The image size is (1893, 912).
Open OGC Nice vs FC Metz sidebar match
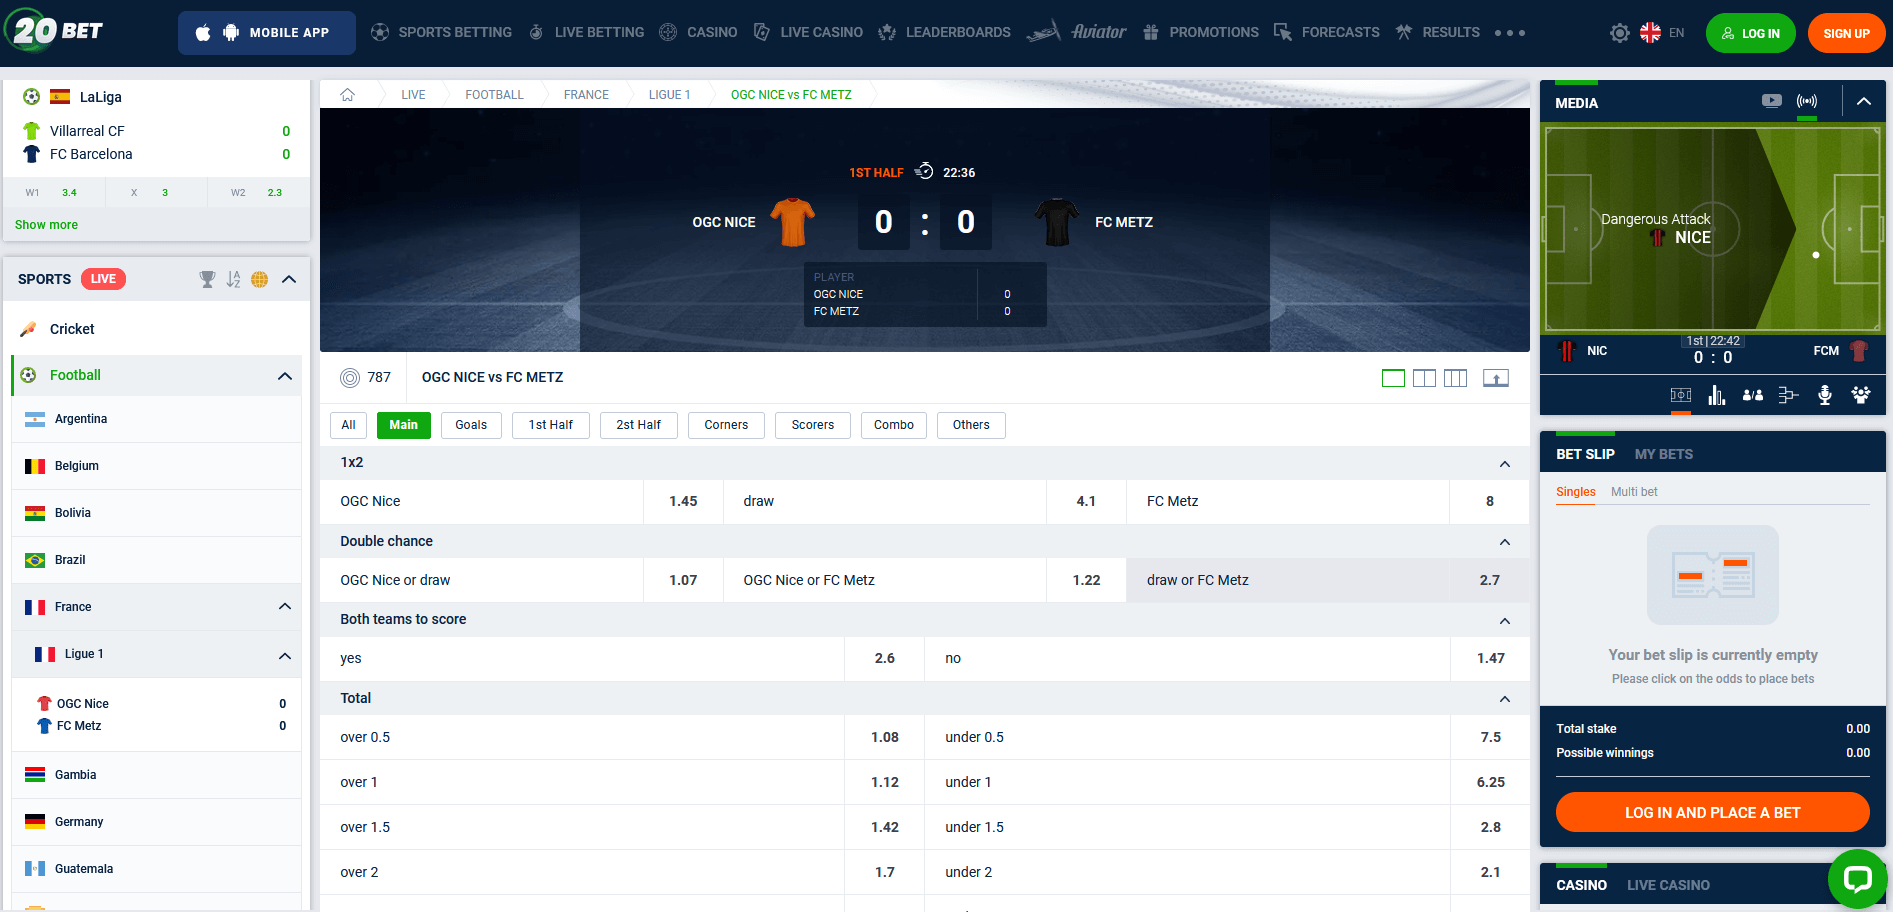156,715
